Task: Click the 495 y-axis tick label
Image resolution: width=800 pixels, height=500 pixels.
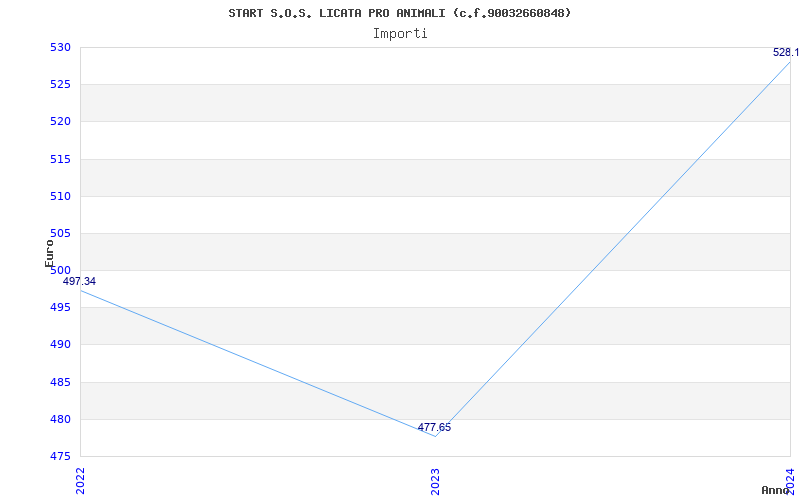Action: coord(59,308)
